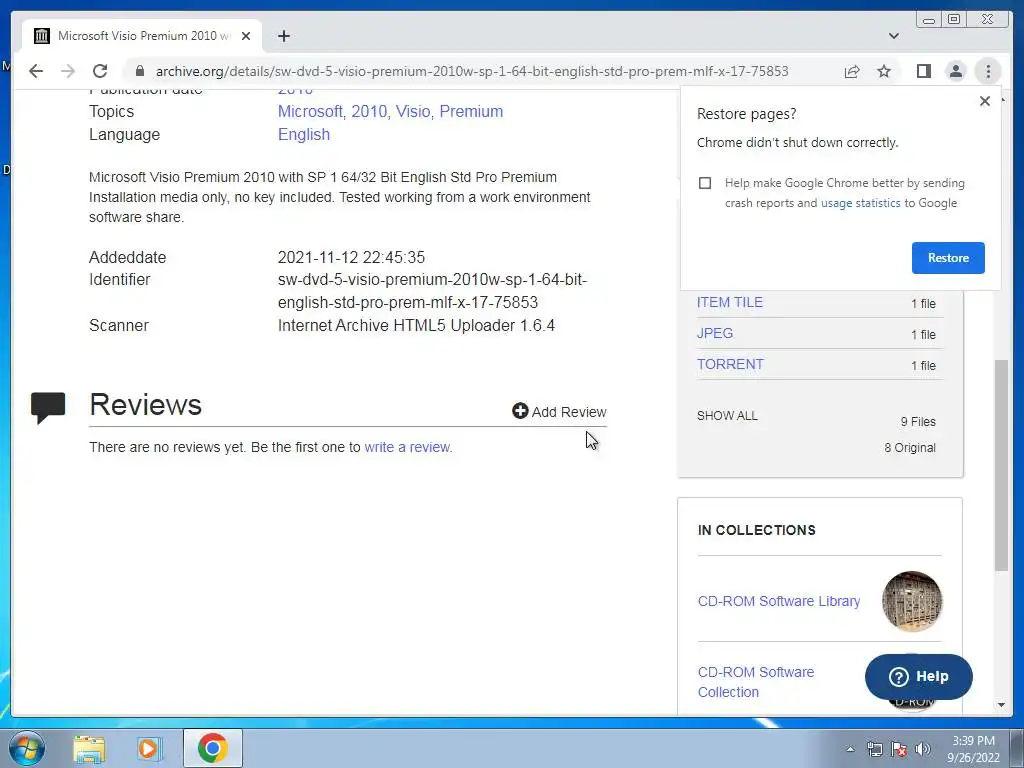Open CD-ROM Software Collection link
This screenshot has width=1024, height=768.
756,682
